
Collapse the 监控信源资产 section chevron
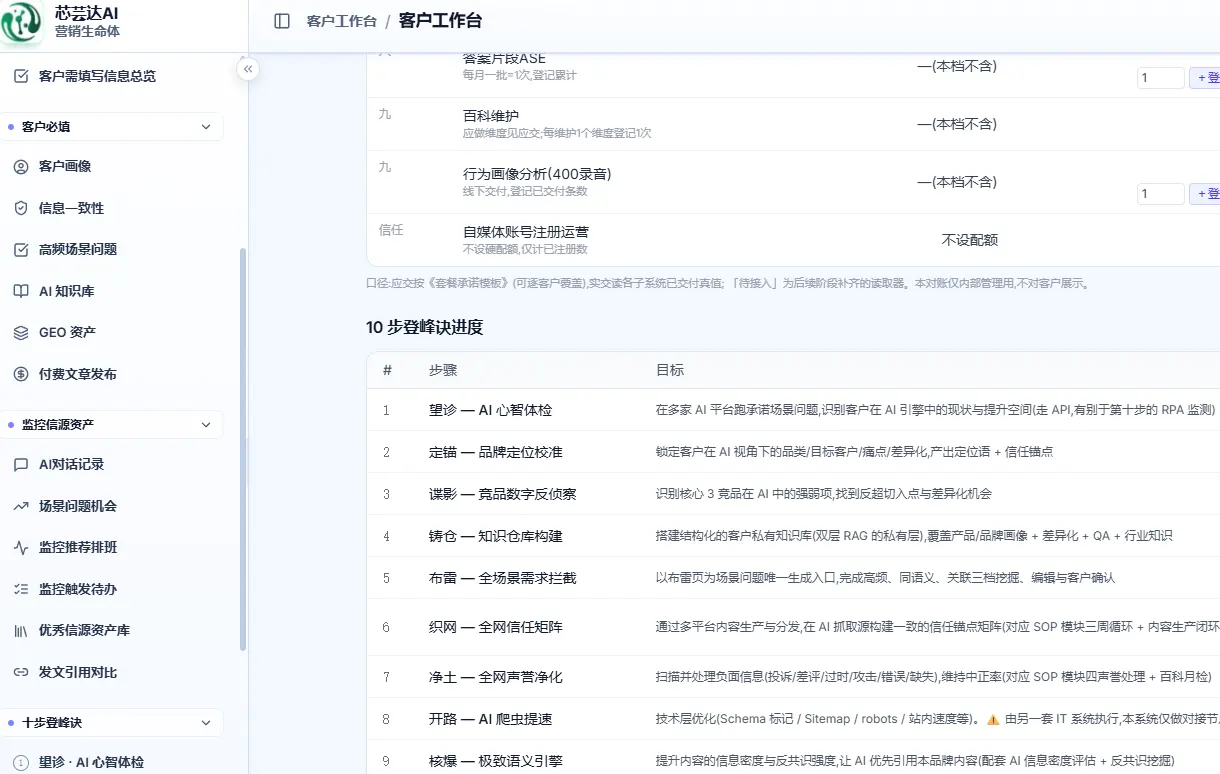(206, 425)
